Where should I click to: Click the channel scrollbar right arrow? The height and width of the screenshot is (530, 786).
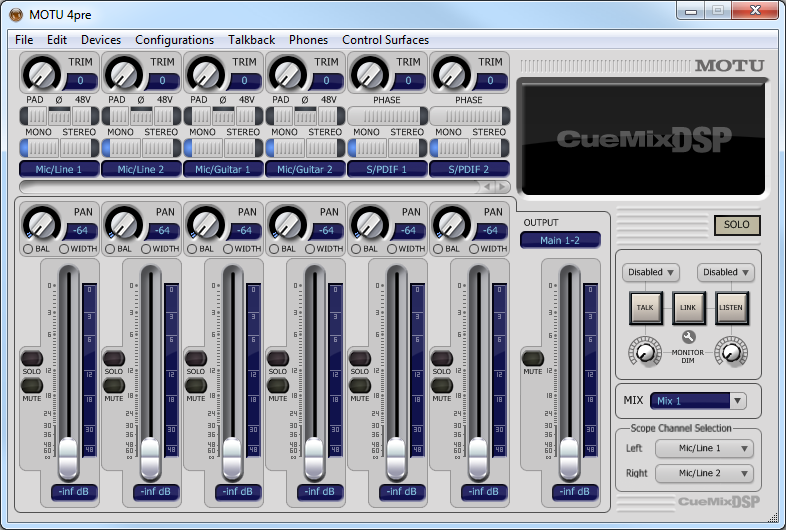[x=503, y=187]
